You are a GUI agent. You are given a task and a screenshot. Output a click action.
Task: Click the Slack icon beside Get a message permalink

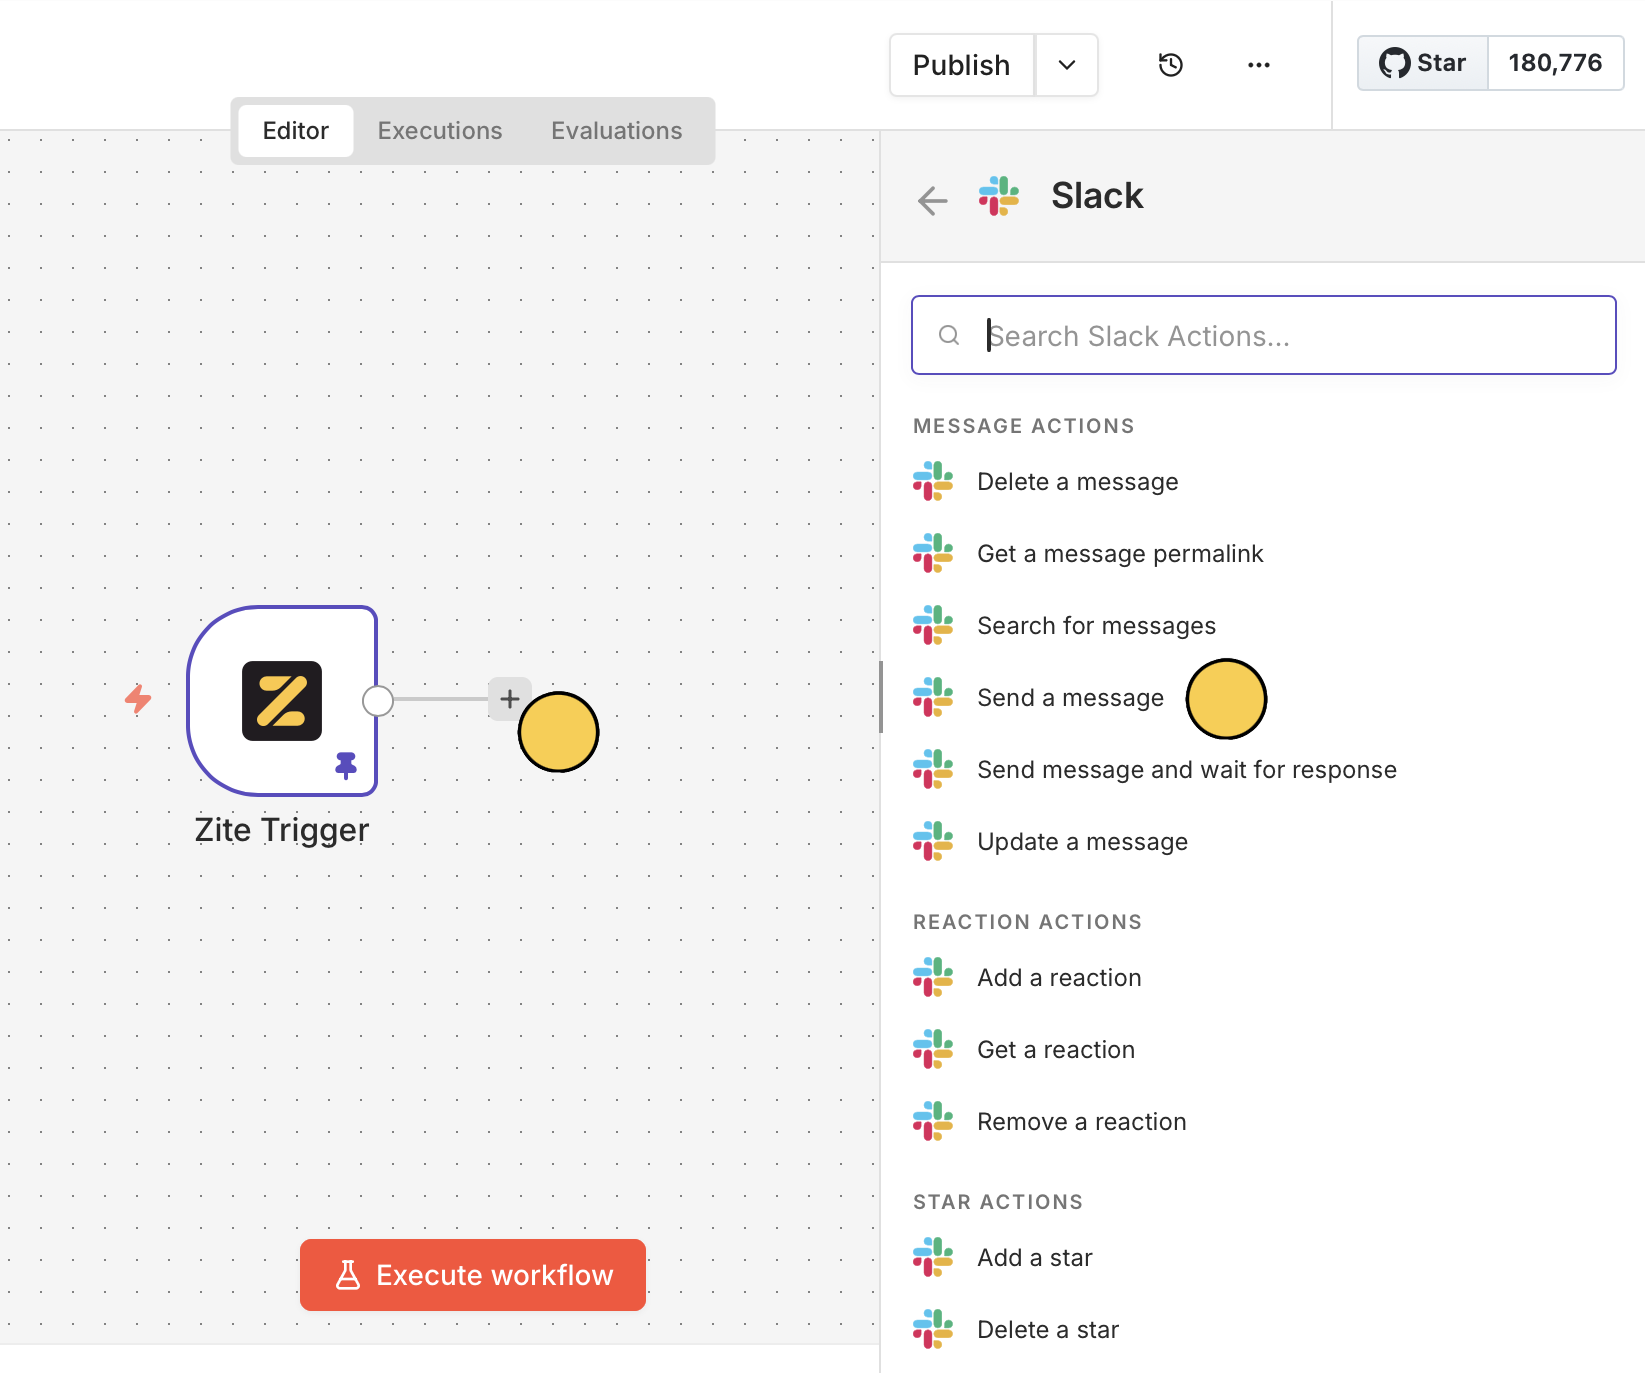click(x=933, y=554)
